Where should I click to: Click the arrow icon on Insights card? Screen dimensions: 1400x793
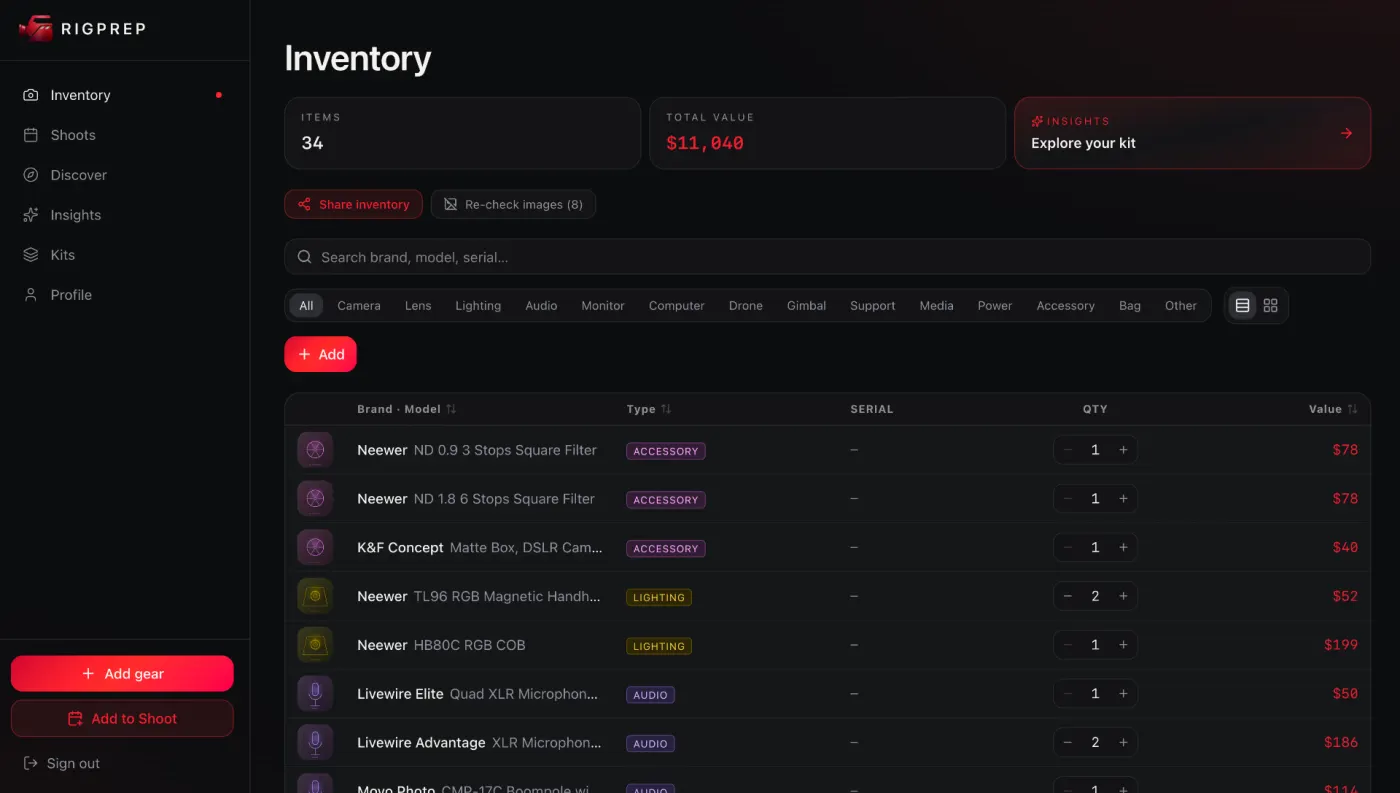tap(1346, 133)
